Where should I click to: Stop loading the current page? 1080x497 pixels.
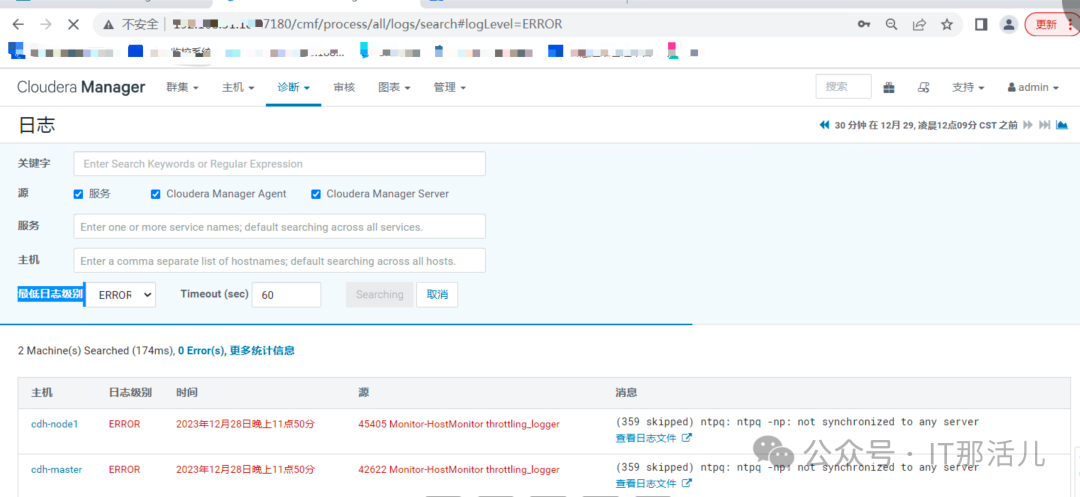[x=73, y=25]
